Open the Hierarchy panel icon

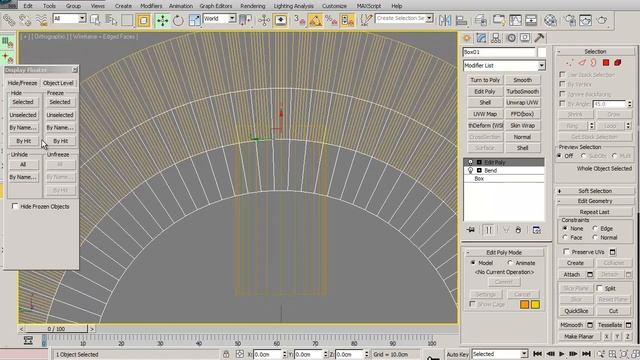[x=496, y=38]
